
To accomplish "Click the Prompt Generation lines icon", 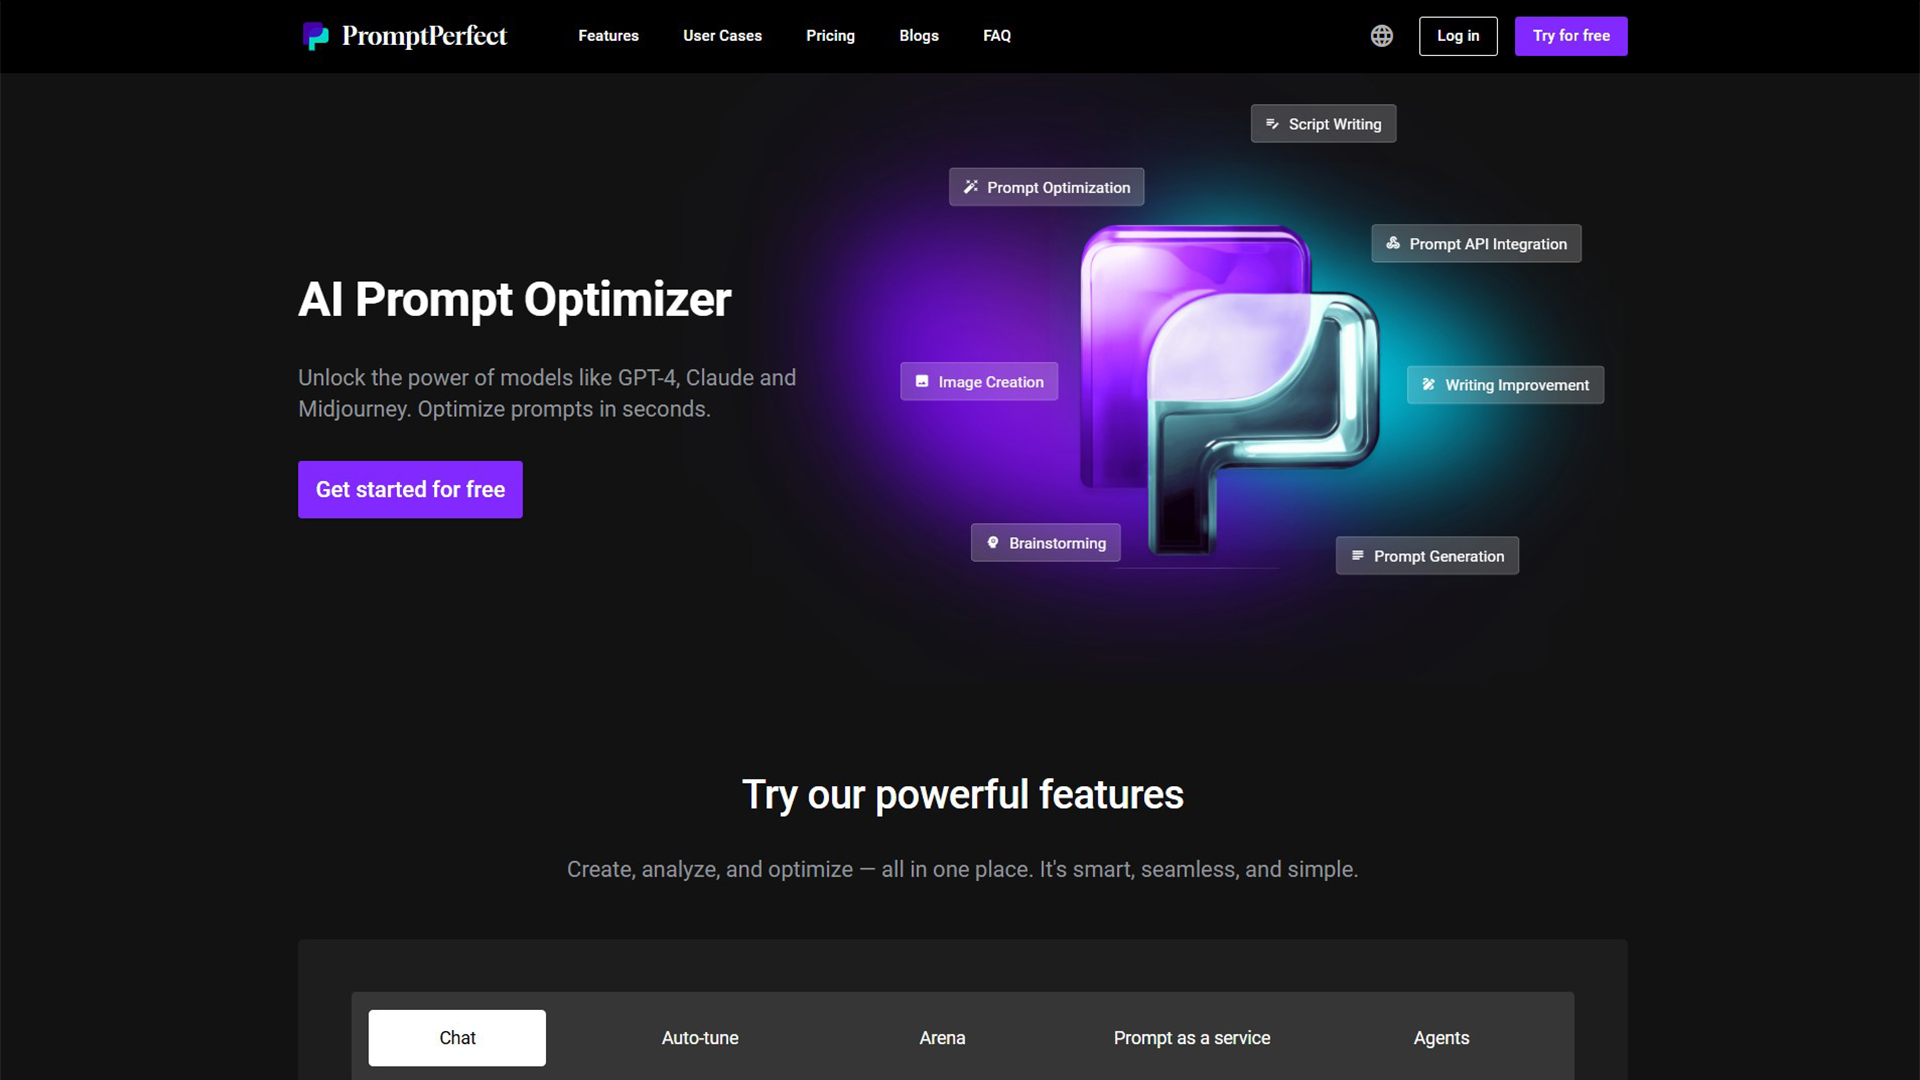I will tap(1357, 556).
